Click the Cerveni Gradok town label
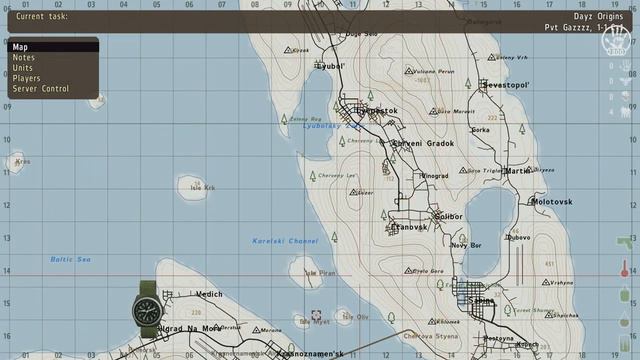 point(423,143)
